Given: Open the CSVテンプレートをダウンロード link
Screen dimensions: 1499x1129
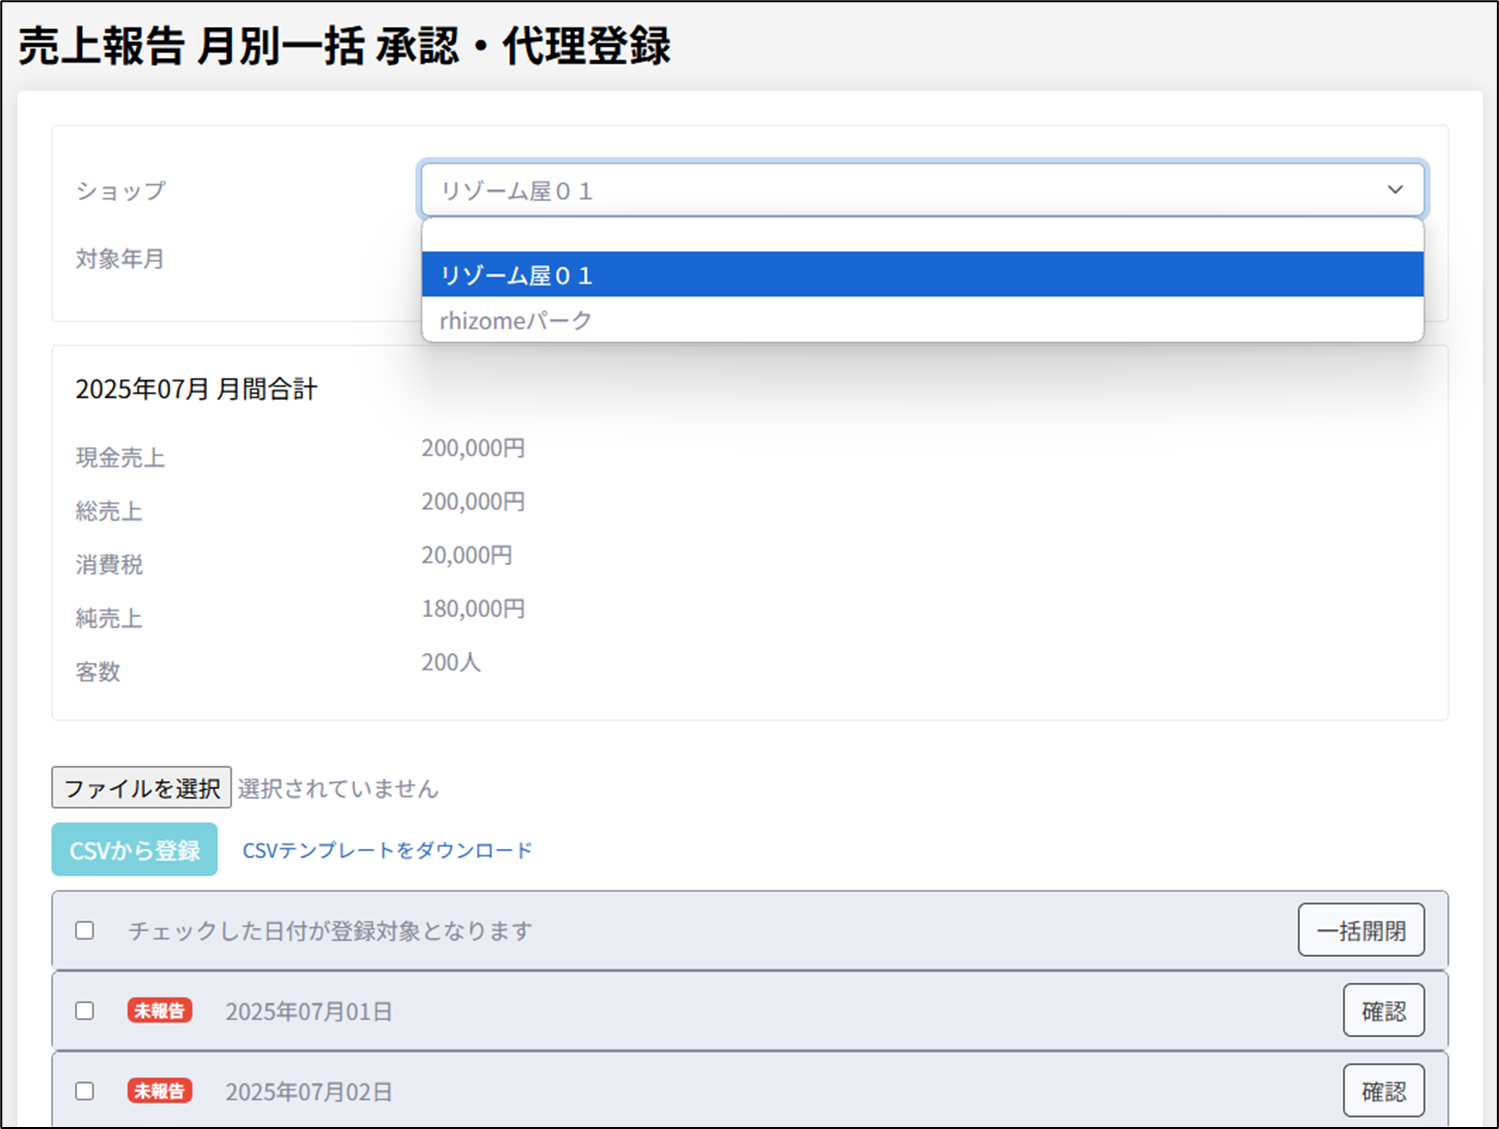Looking at the screenshot, I should point(387,850).
